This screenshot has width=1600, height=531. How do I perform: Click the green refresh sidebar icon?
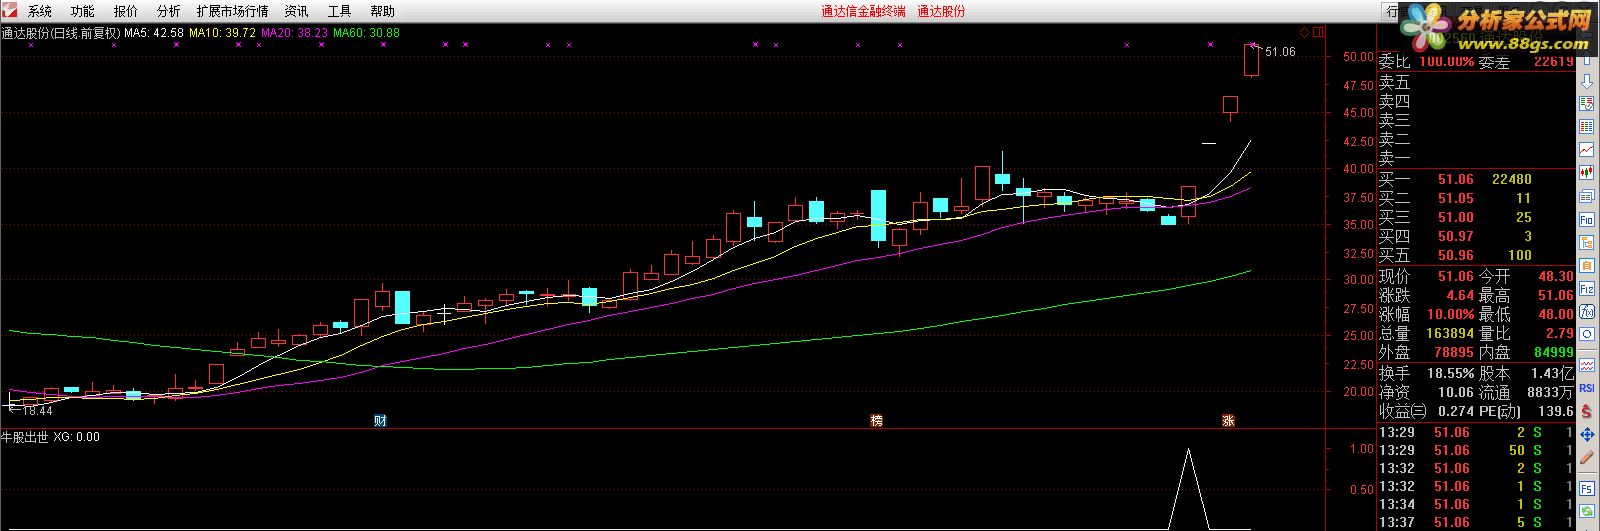pos(1587,512)
